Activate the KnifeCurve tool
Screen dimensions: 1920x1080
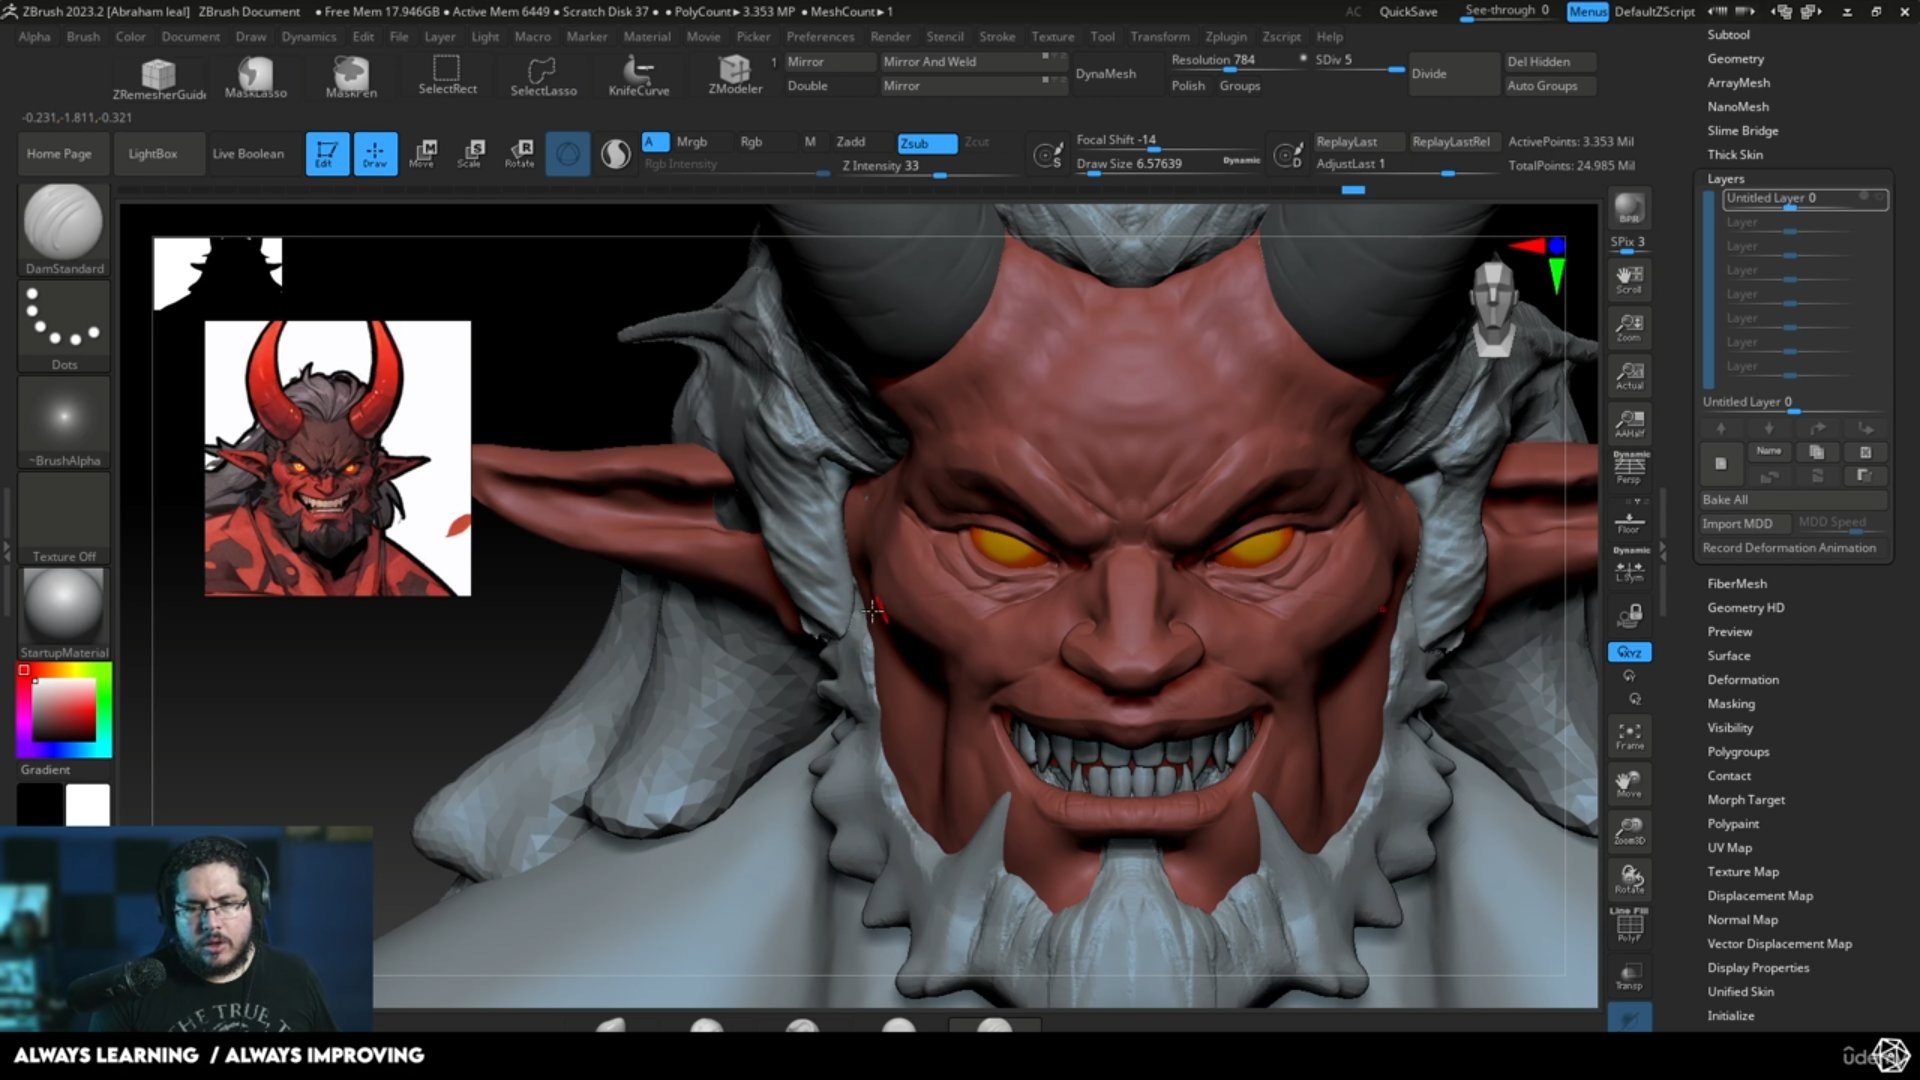click(x=639, y=75)
